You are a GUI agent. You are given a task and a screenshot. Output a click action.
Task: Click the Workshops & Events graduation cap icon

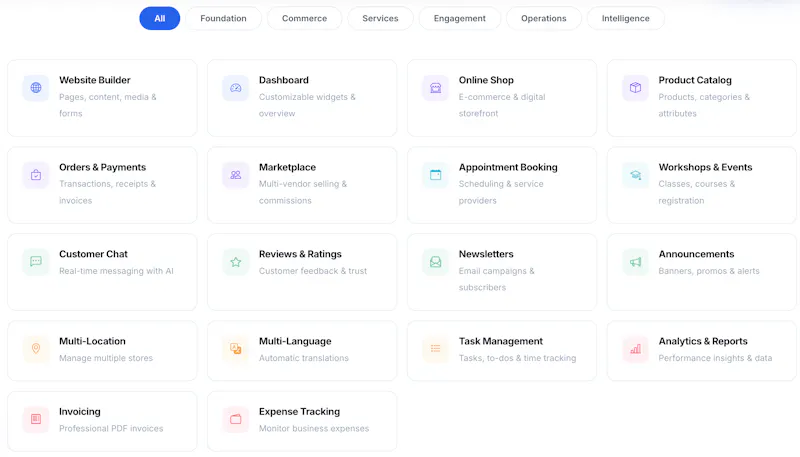point(635,175)
